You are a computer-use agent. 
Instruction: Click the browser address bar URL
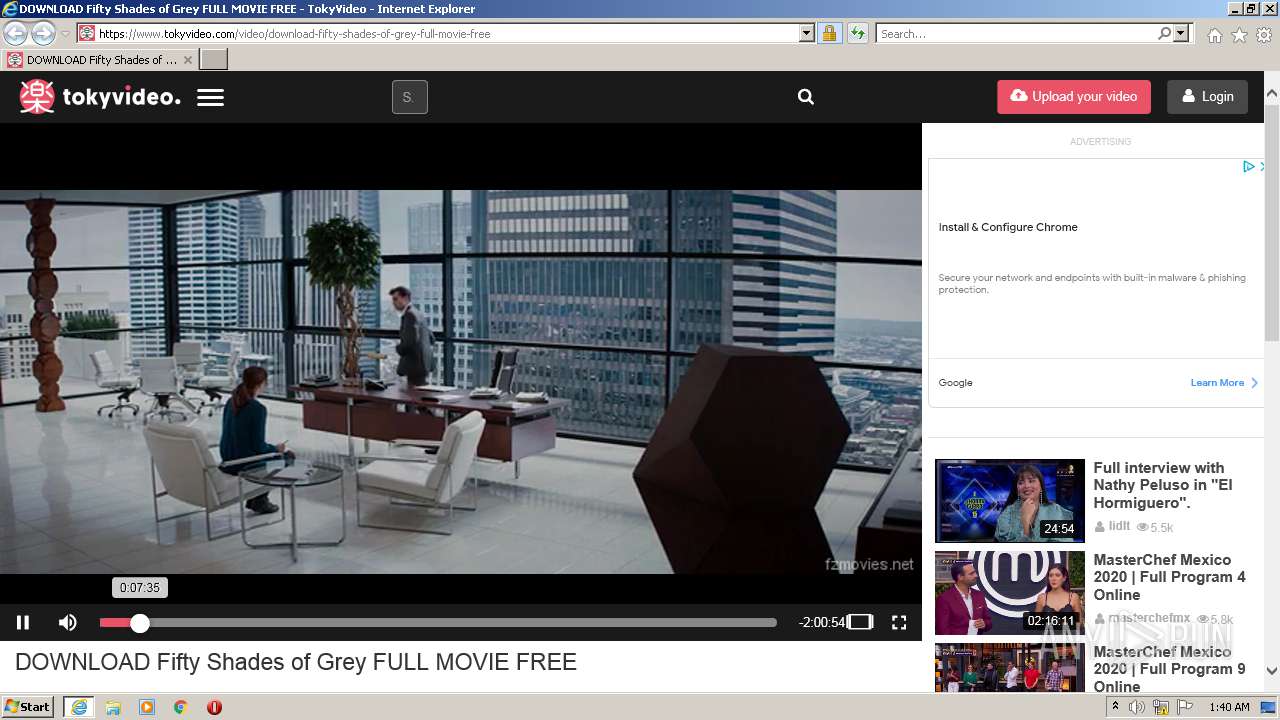coord(294,34)
